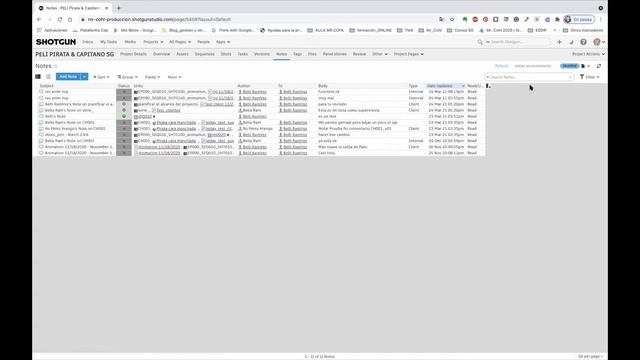Image resolution: width=640 pixels, height=360 pixels.
Task: Click the Status column header
Action: tap(124, 86)
